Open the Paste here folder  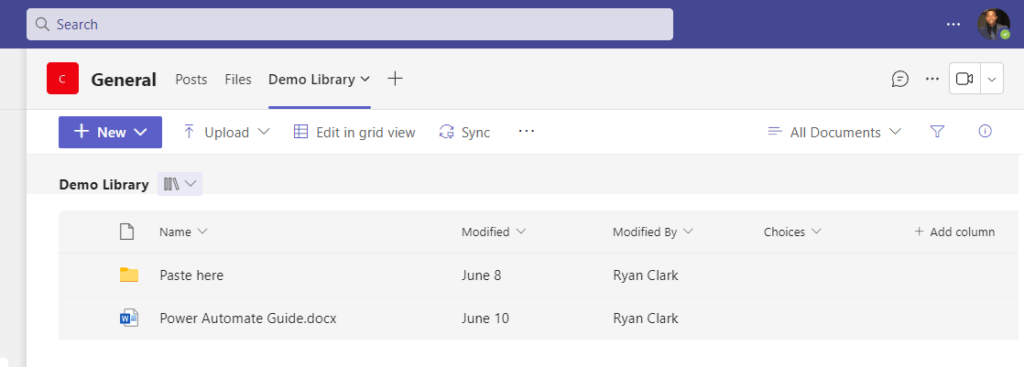pos(191,276)
